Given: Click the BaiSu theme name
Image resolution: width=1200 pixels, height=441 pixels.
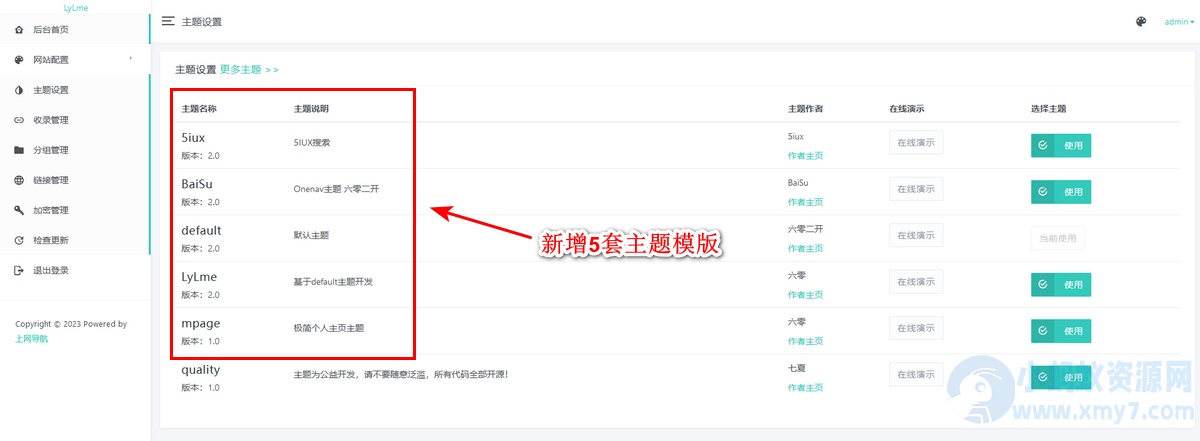Looking at the screenshot, I should (197, 184).
